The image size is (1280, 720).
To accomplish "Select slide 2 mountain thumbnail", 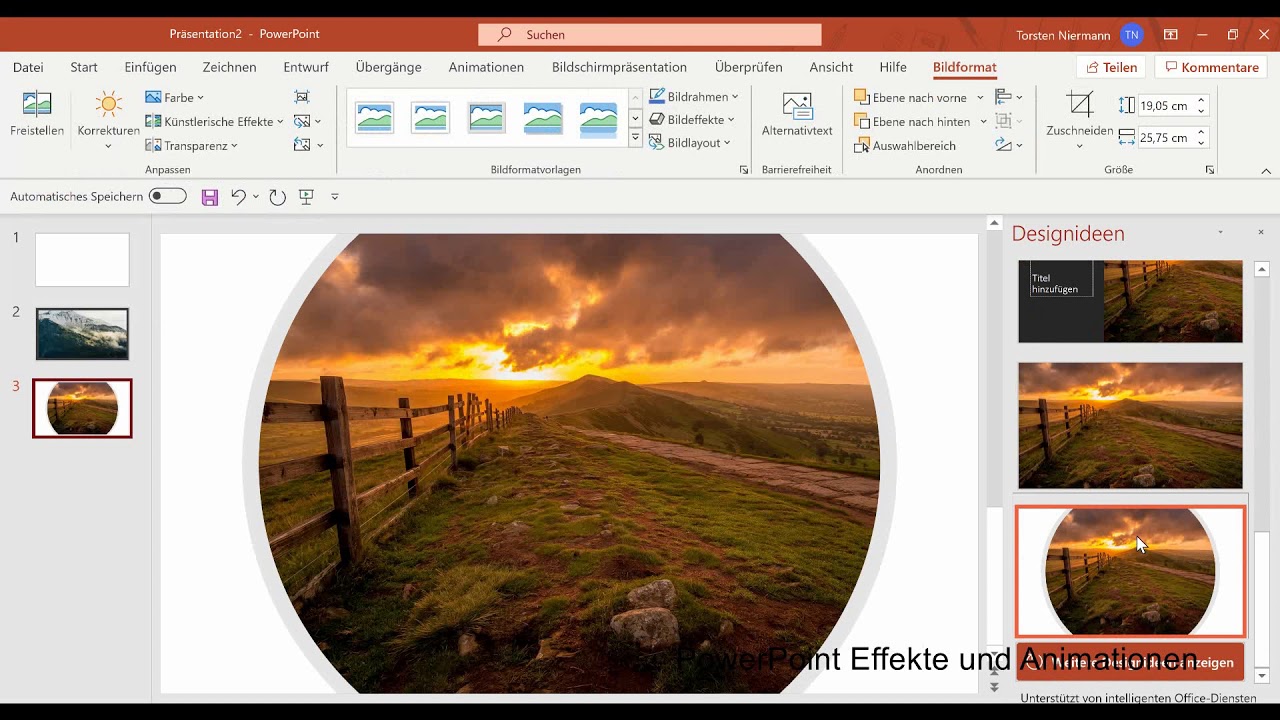I will click(82, 334).
